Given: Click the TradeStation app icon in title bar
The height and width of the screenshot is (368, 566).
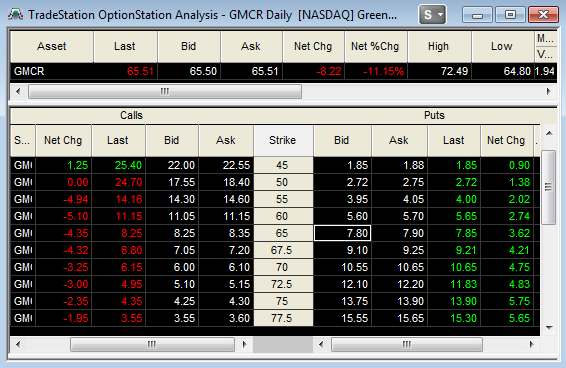Looking at the screenshot, I should coord(15,14).
